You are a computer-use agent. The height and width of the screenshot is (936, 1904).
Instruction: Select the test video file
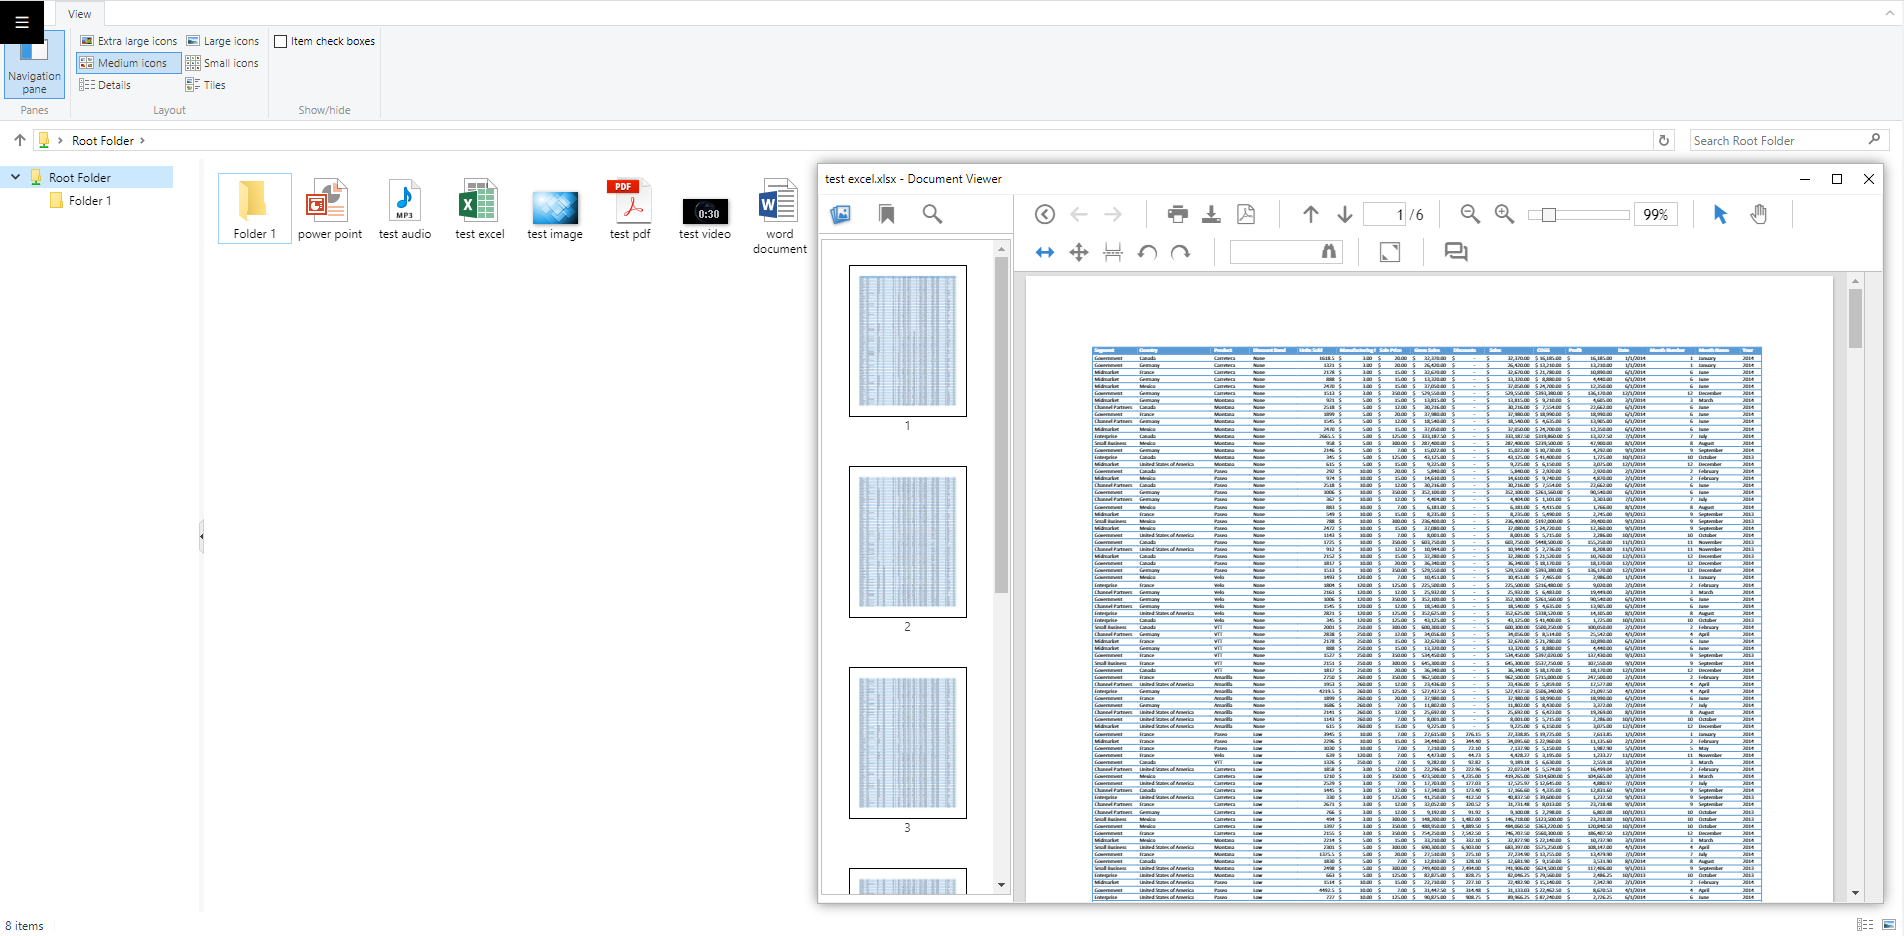coord(704,209)
